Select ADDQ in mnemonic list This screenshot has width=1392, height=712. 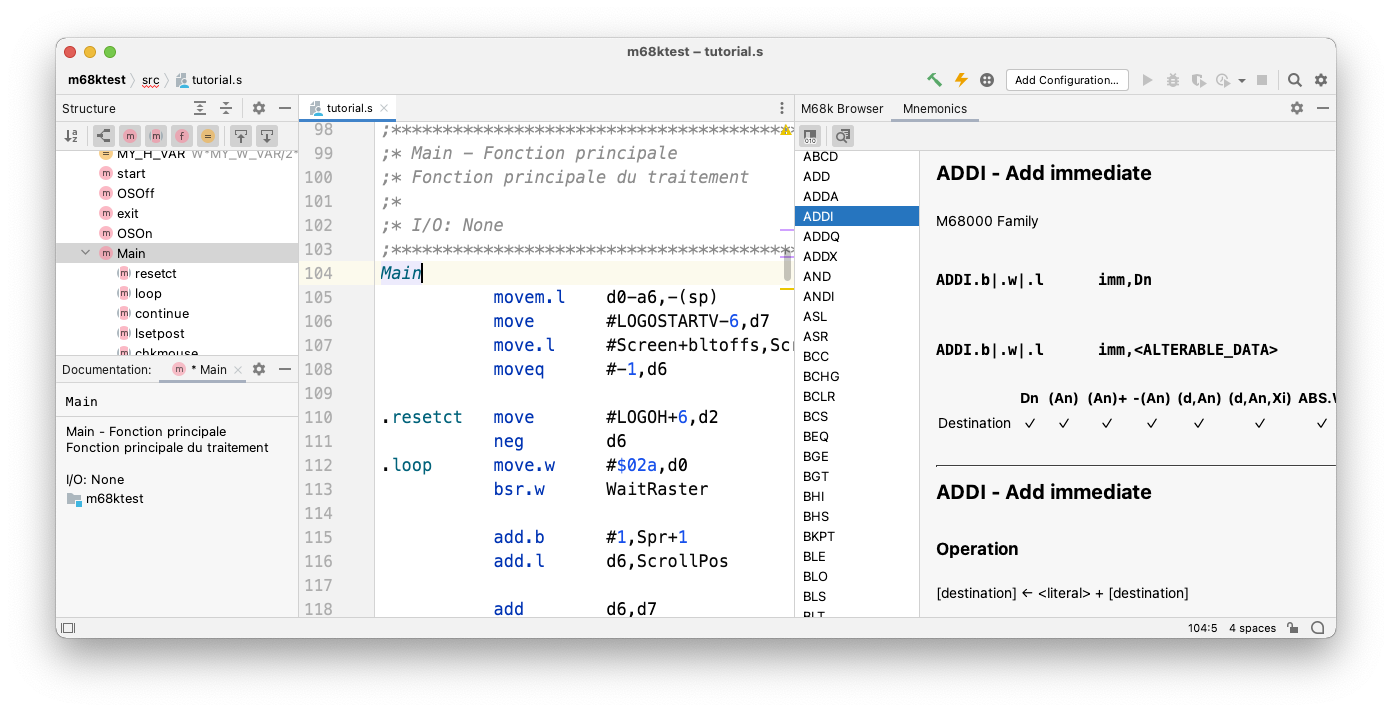[x=857, y=236]
